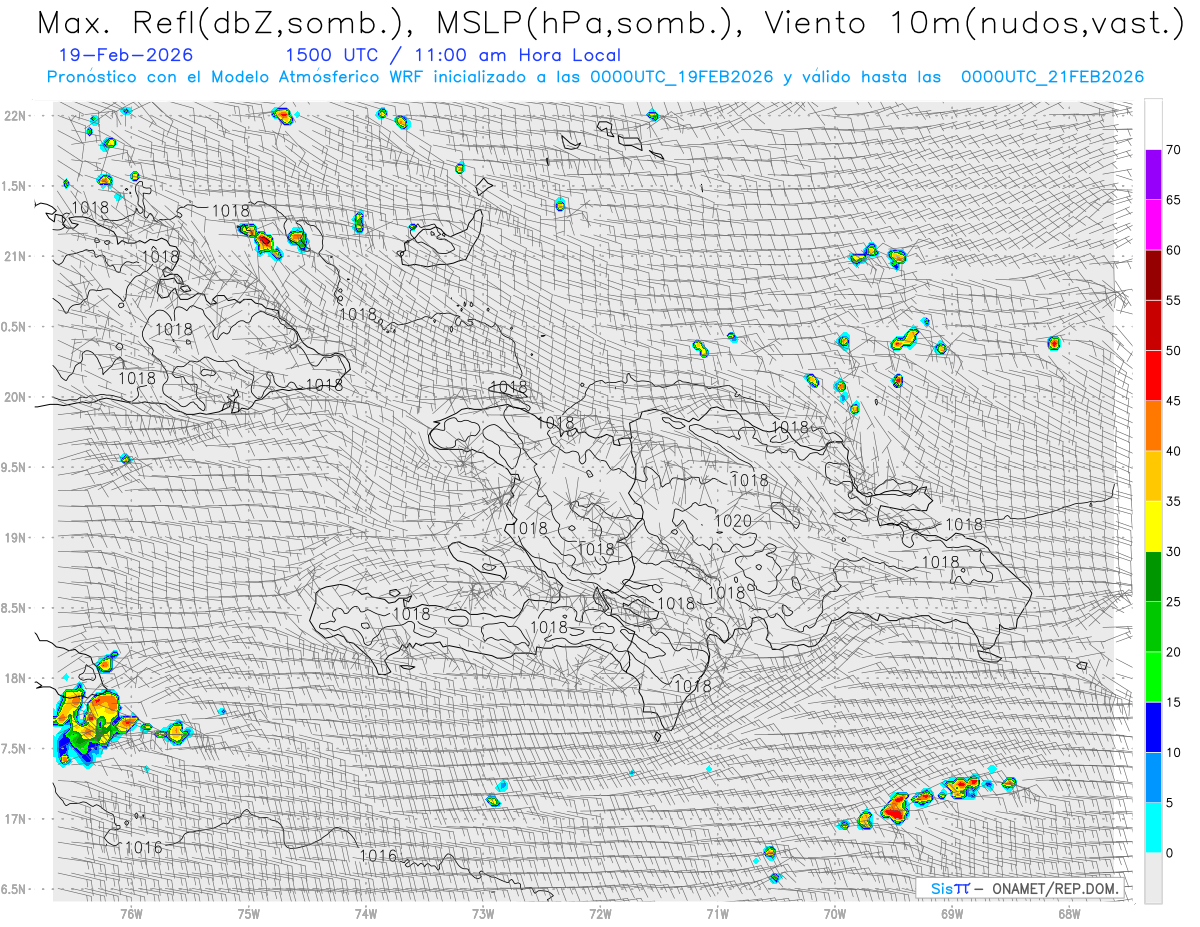Click the colorbar tick label 65
The width and height of the screenshot is (1200, 927).
coord(1173,200)
